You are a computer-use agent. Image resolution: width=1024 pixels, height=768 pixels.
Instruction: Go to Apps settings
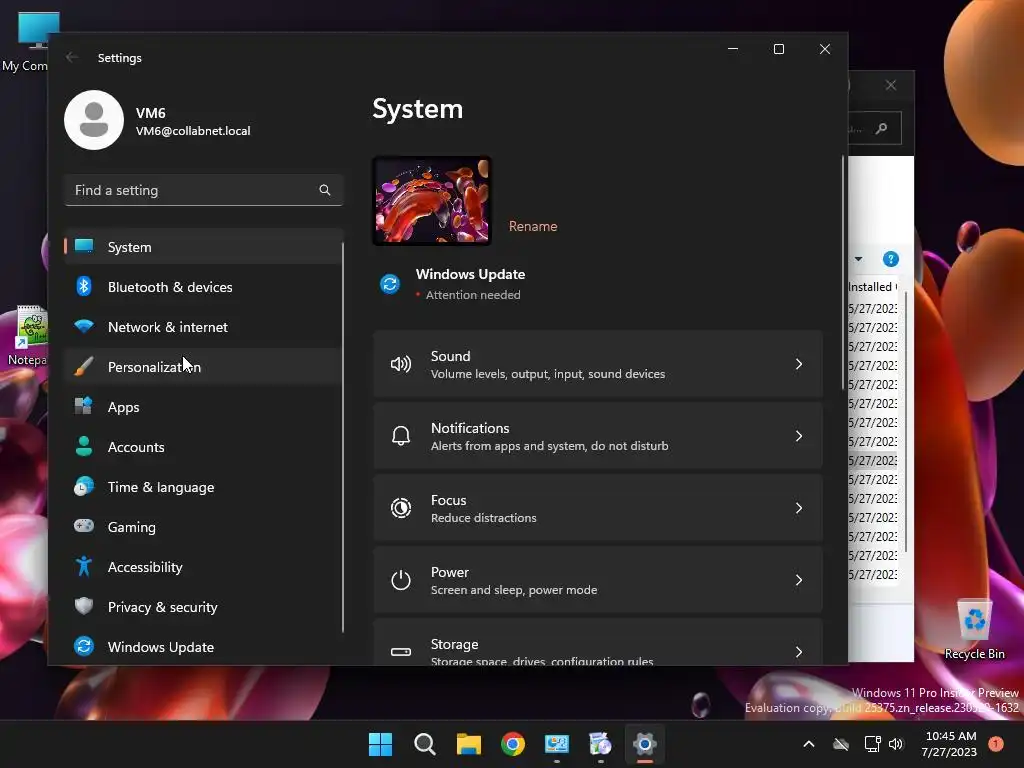pos(202,407)
